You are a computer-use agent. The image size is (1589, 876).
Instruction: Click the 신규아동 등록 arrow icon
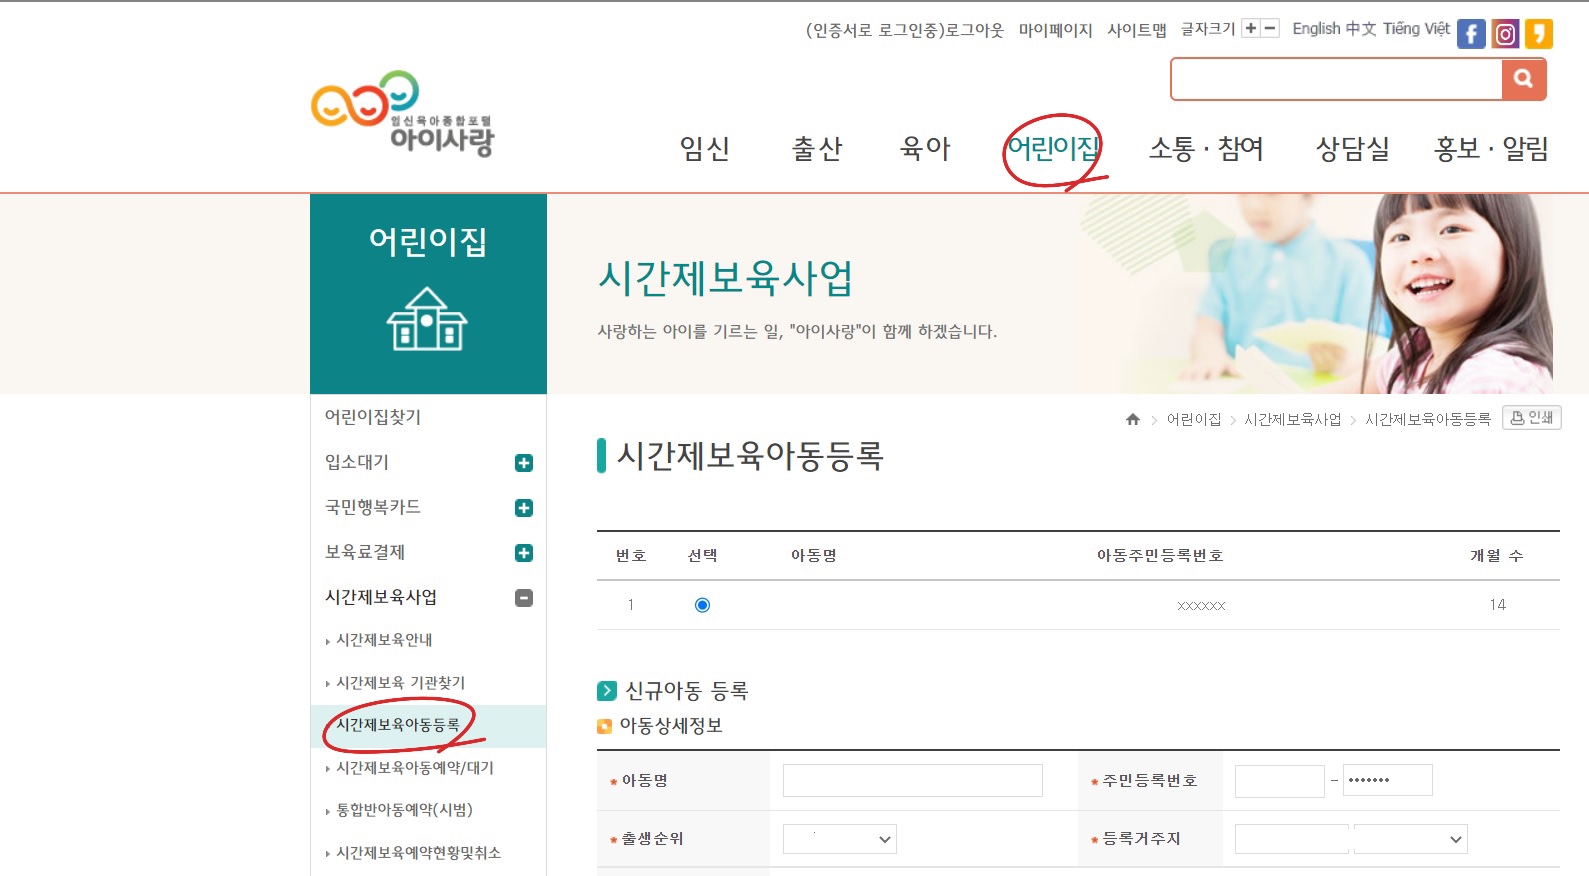click(x=606, y=691)
